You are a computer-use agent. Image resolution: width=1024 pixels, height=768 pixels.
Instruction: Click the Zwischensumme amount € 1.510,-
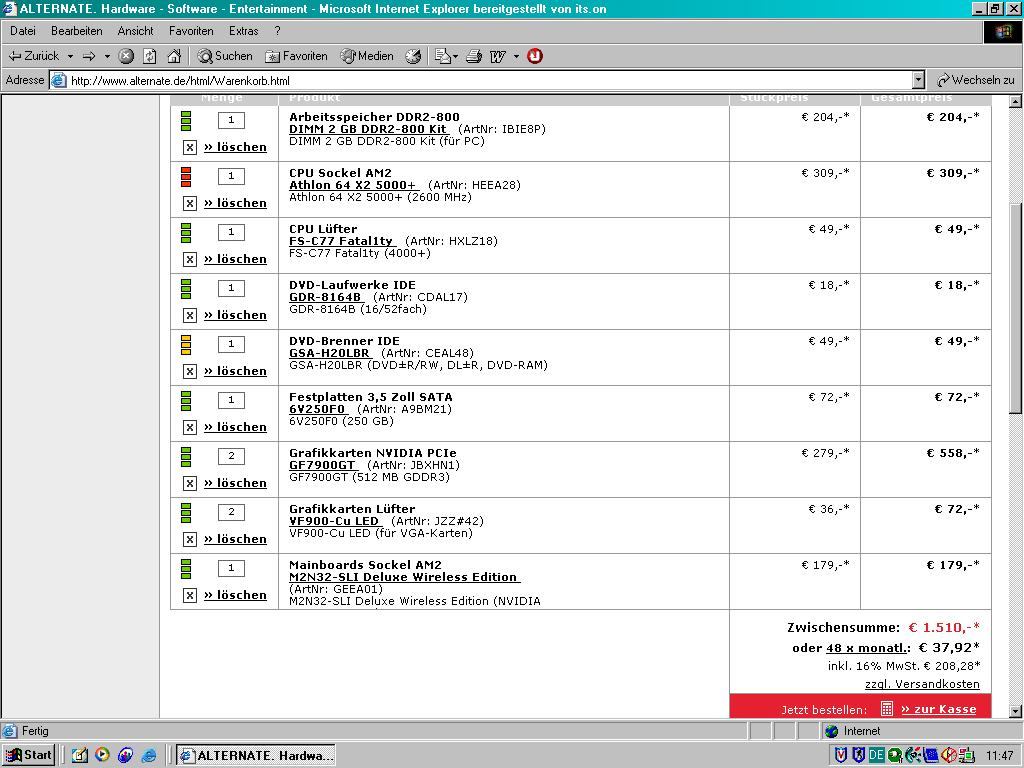[x=944, y=628]
